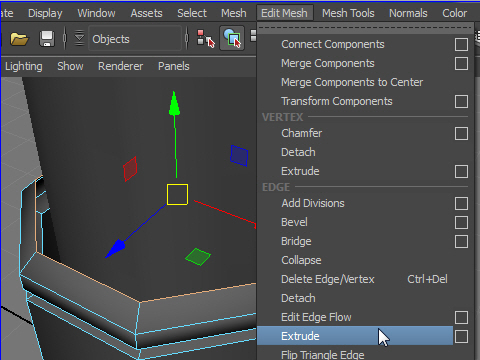Open options box for edge Bevel

[461, 223]
